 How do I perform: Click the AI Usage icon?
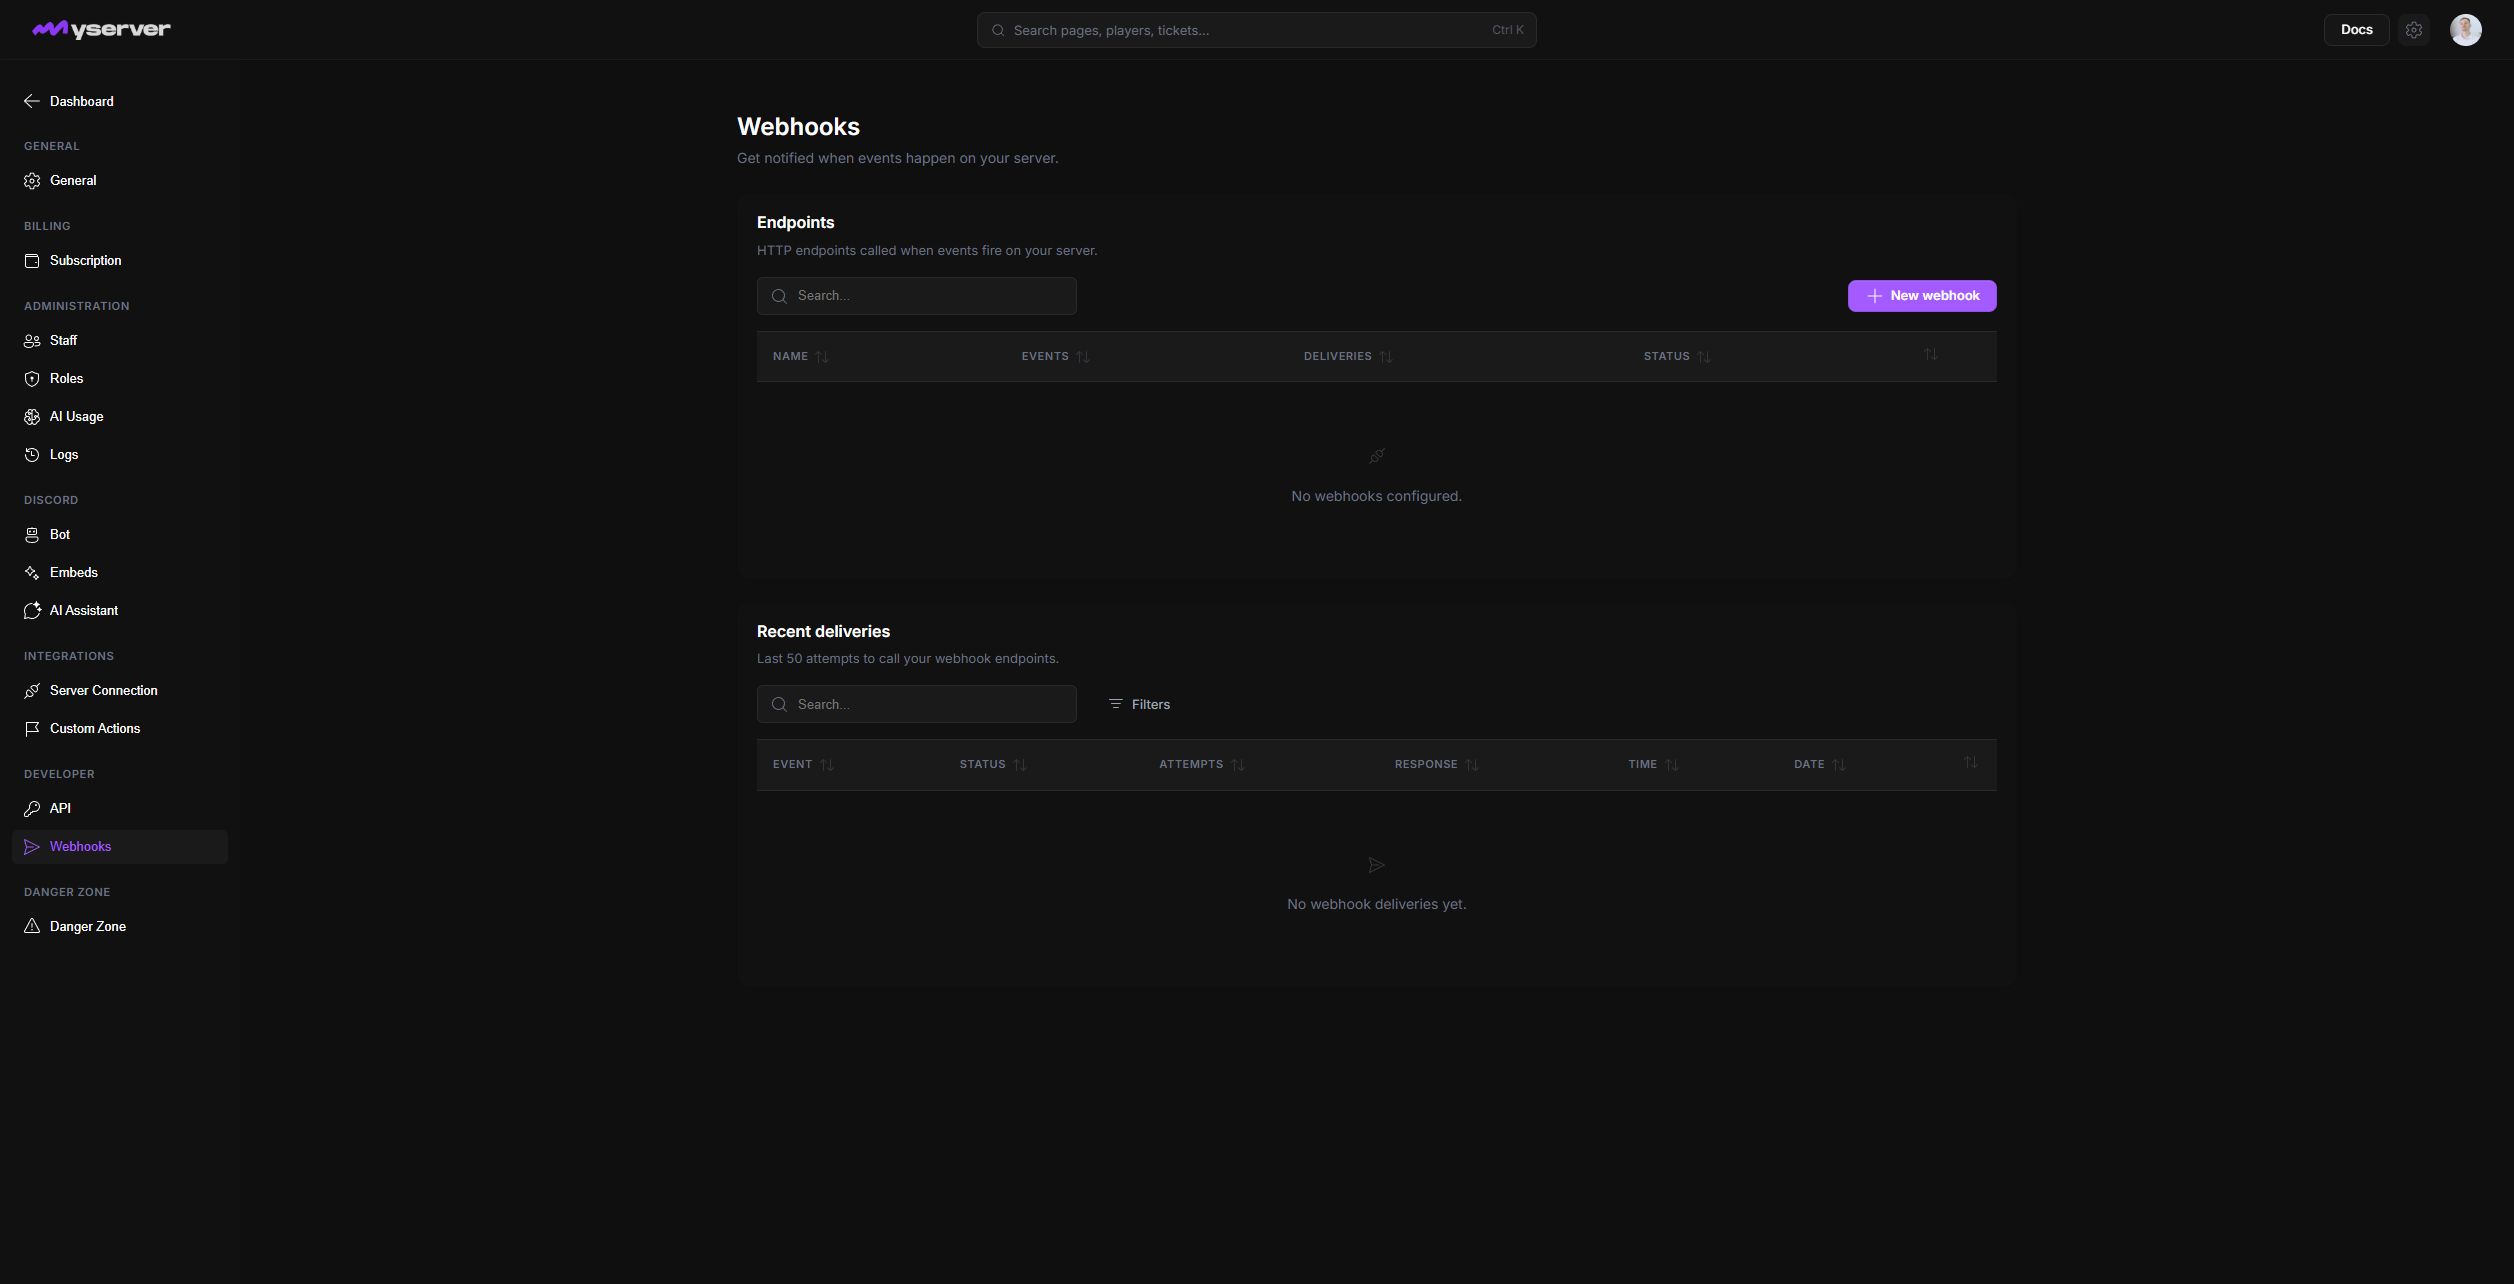pyautogui.click(x=32, y=417)
